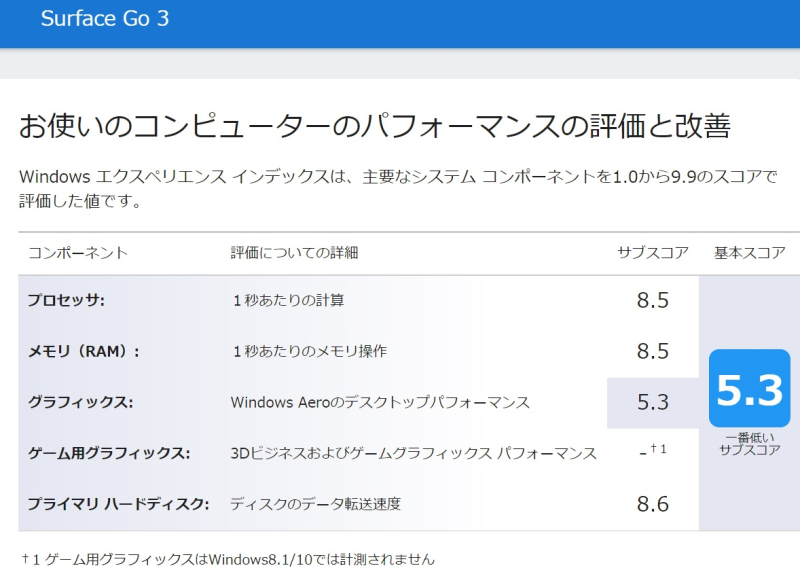
Task: Click the Surface Go 3 header title
Action: coord(105,18)
